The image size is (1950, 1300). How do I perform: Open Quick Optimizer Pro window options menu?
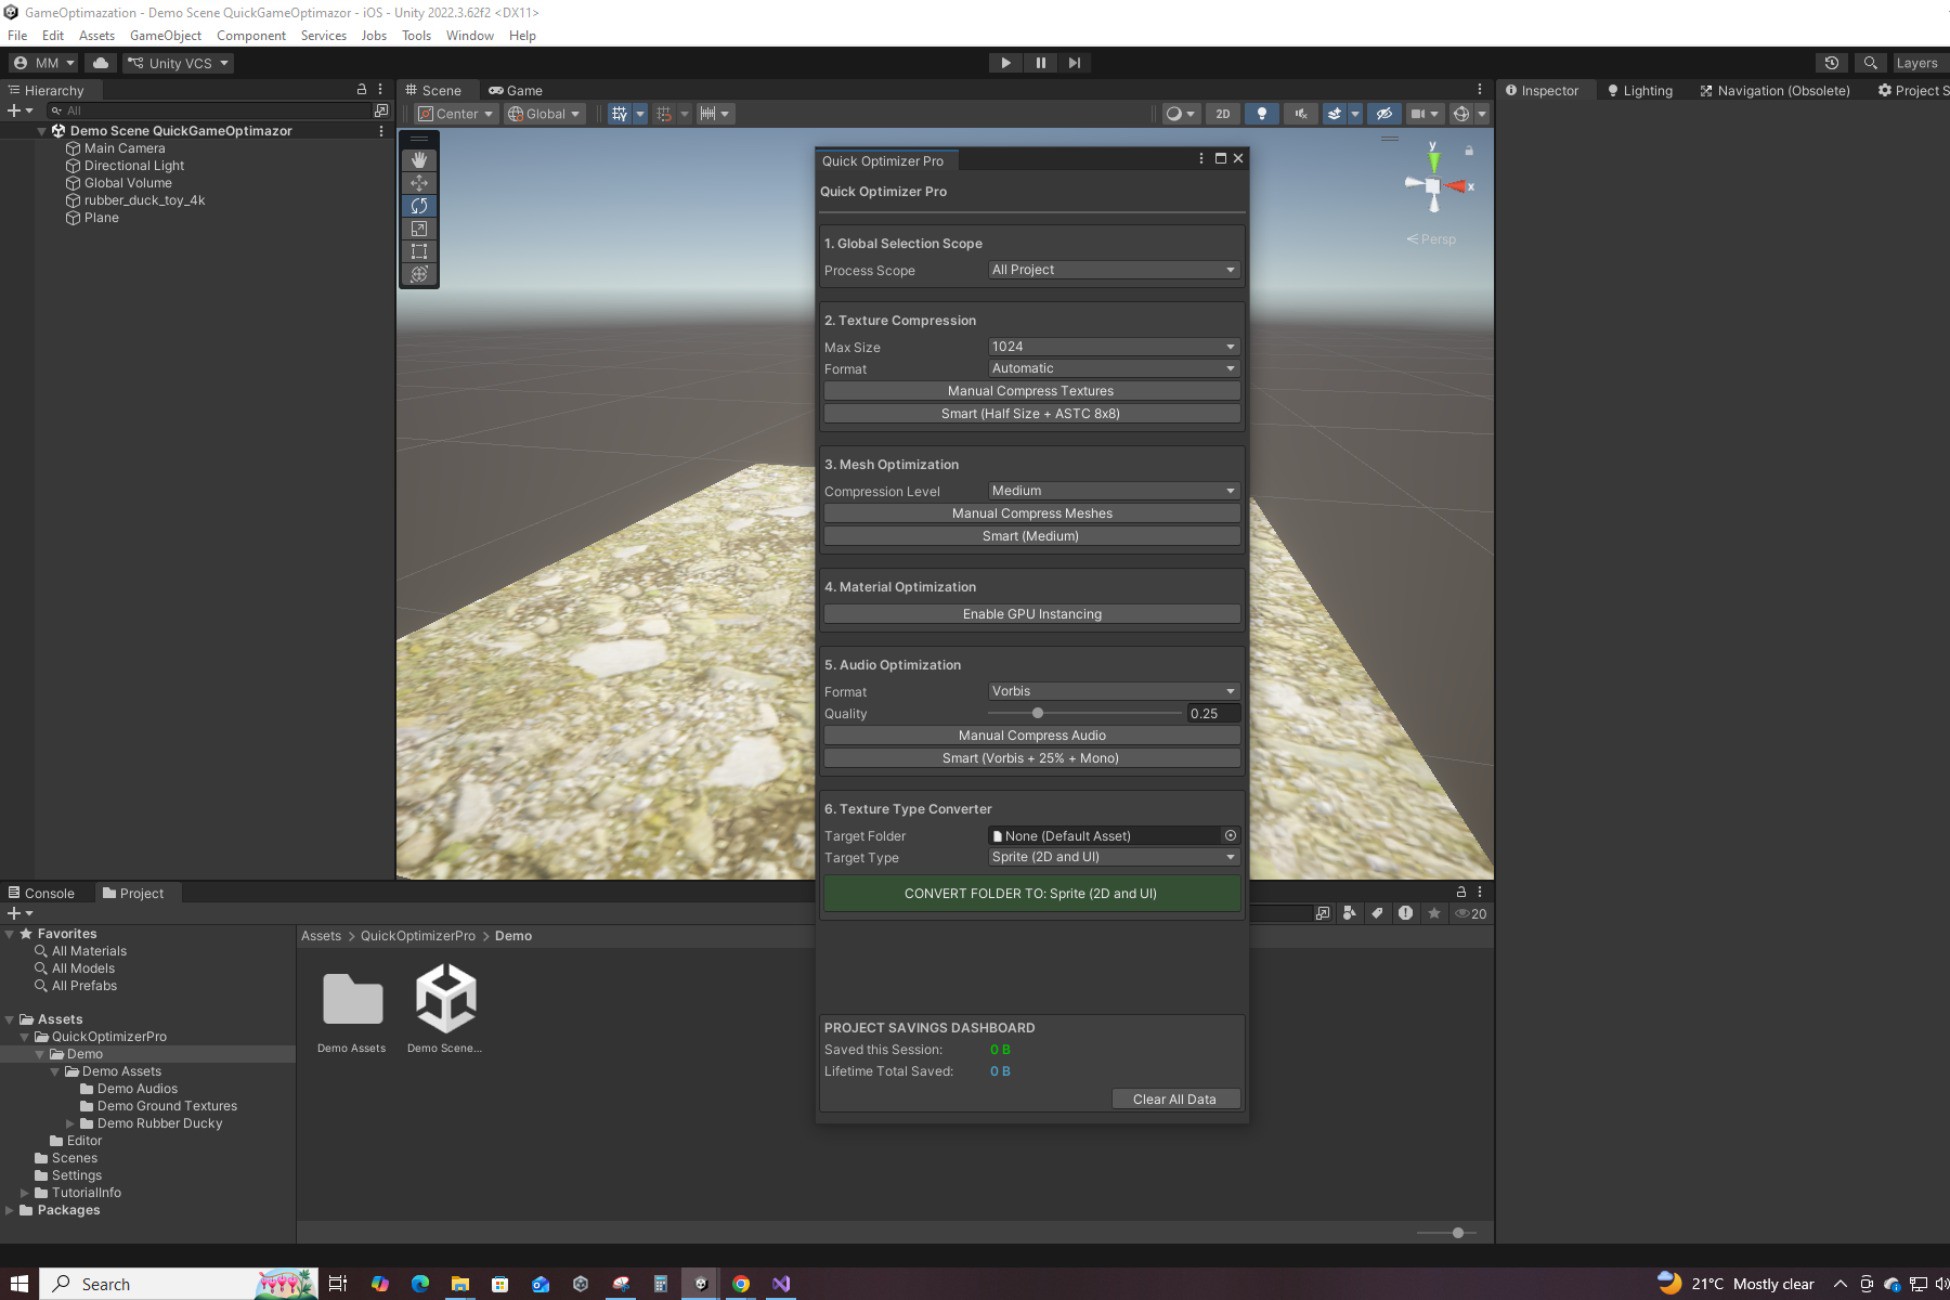[x=1201, y=158]
